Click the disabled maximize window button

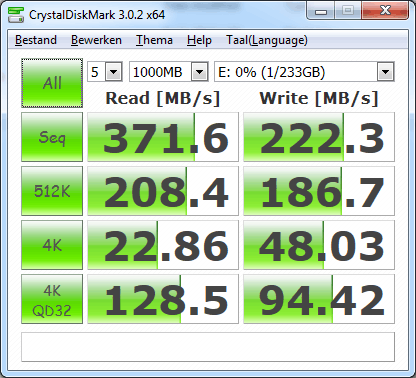[348, 11]
